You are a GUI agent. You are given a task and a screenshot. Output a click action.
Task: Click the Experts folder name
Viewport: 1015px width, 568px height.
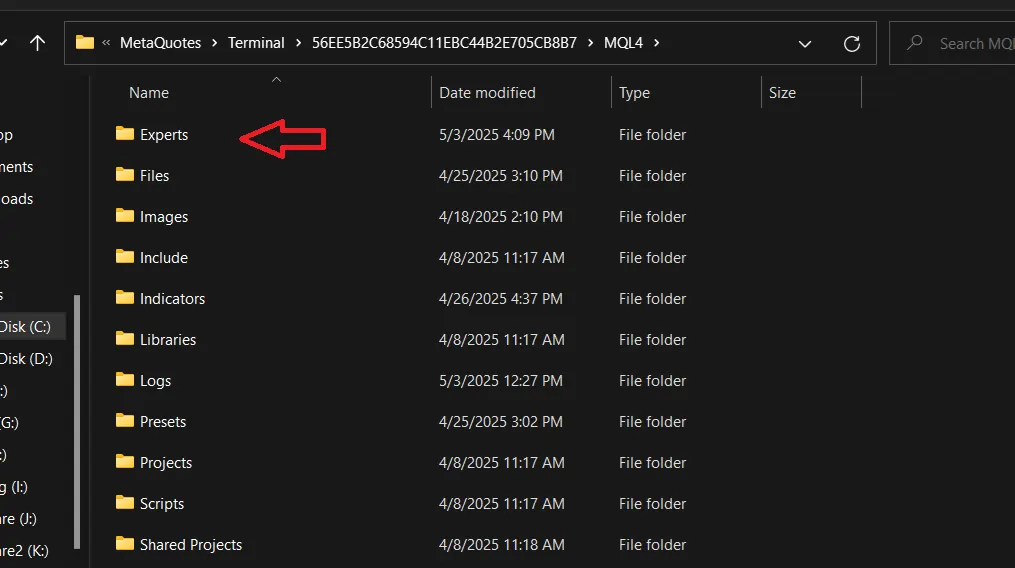point(164,135)
